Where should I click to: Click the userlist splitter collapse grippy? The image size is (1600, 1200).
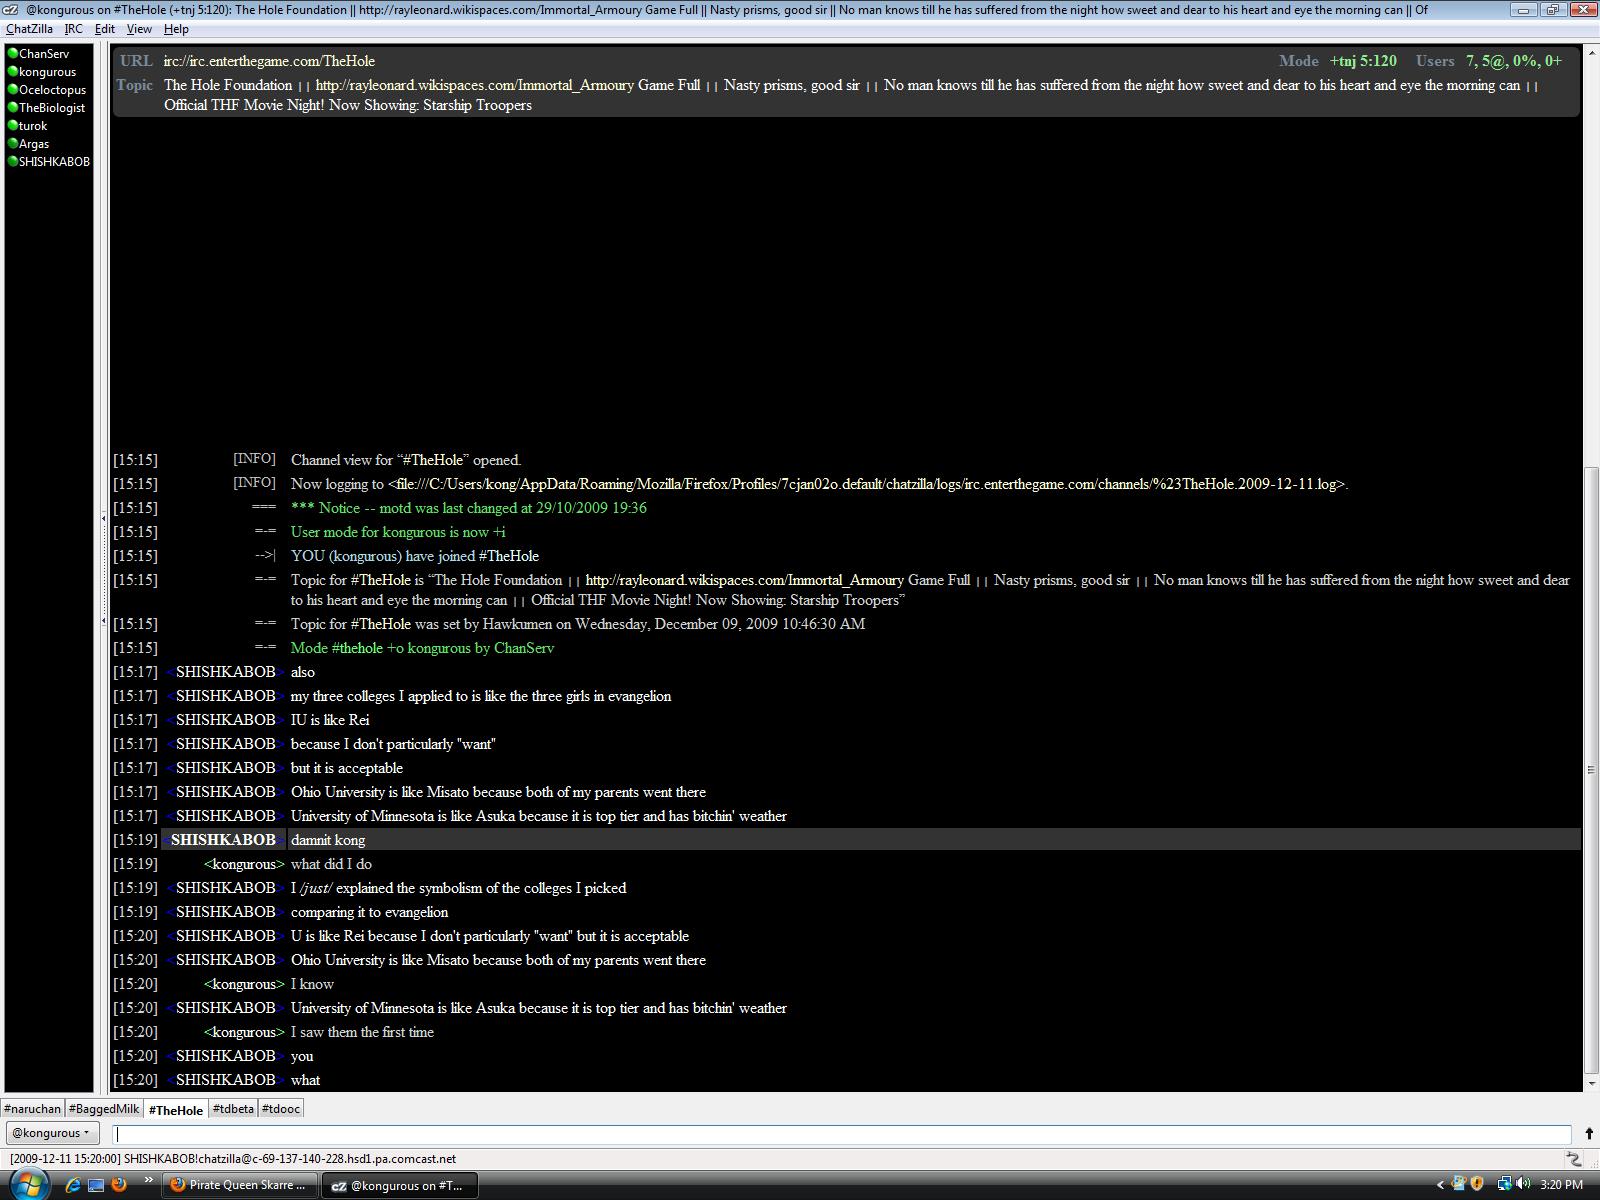[x=103, y=570]
